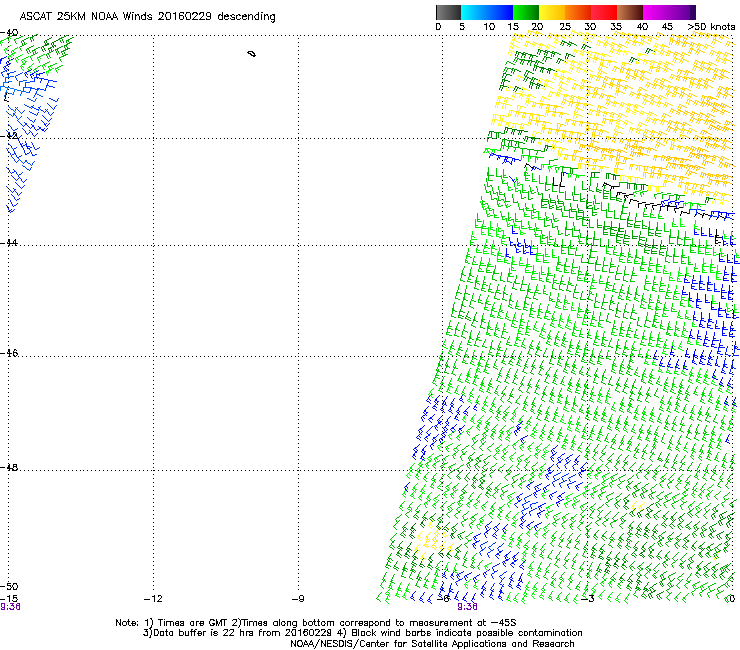Click the '20' value under the color scale
This screenshot has height=650, width=740.
537,27
